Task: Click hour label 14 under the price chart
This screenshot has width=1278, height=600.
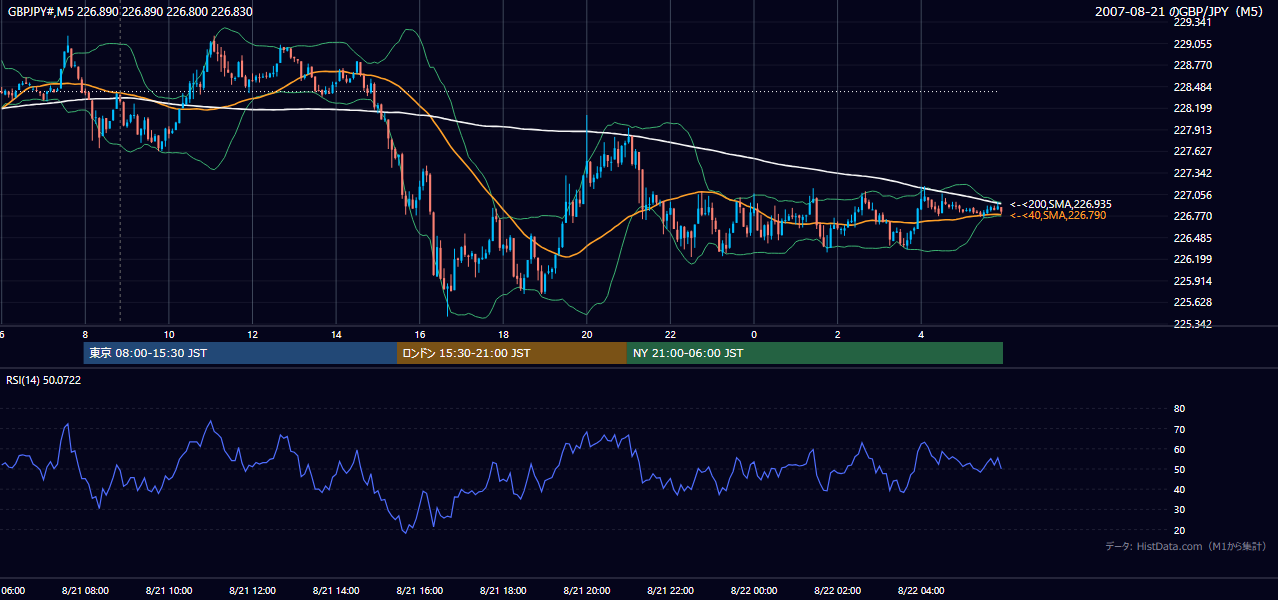Action: click(x=336, y=334)
